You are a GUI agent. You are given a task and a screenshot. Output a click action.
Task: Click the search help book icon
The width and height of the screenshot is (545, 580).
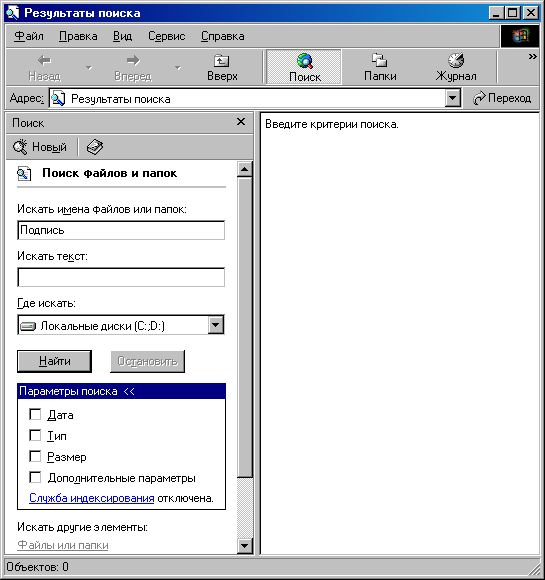tap(95, 147)
